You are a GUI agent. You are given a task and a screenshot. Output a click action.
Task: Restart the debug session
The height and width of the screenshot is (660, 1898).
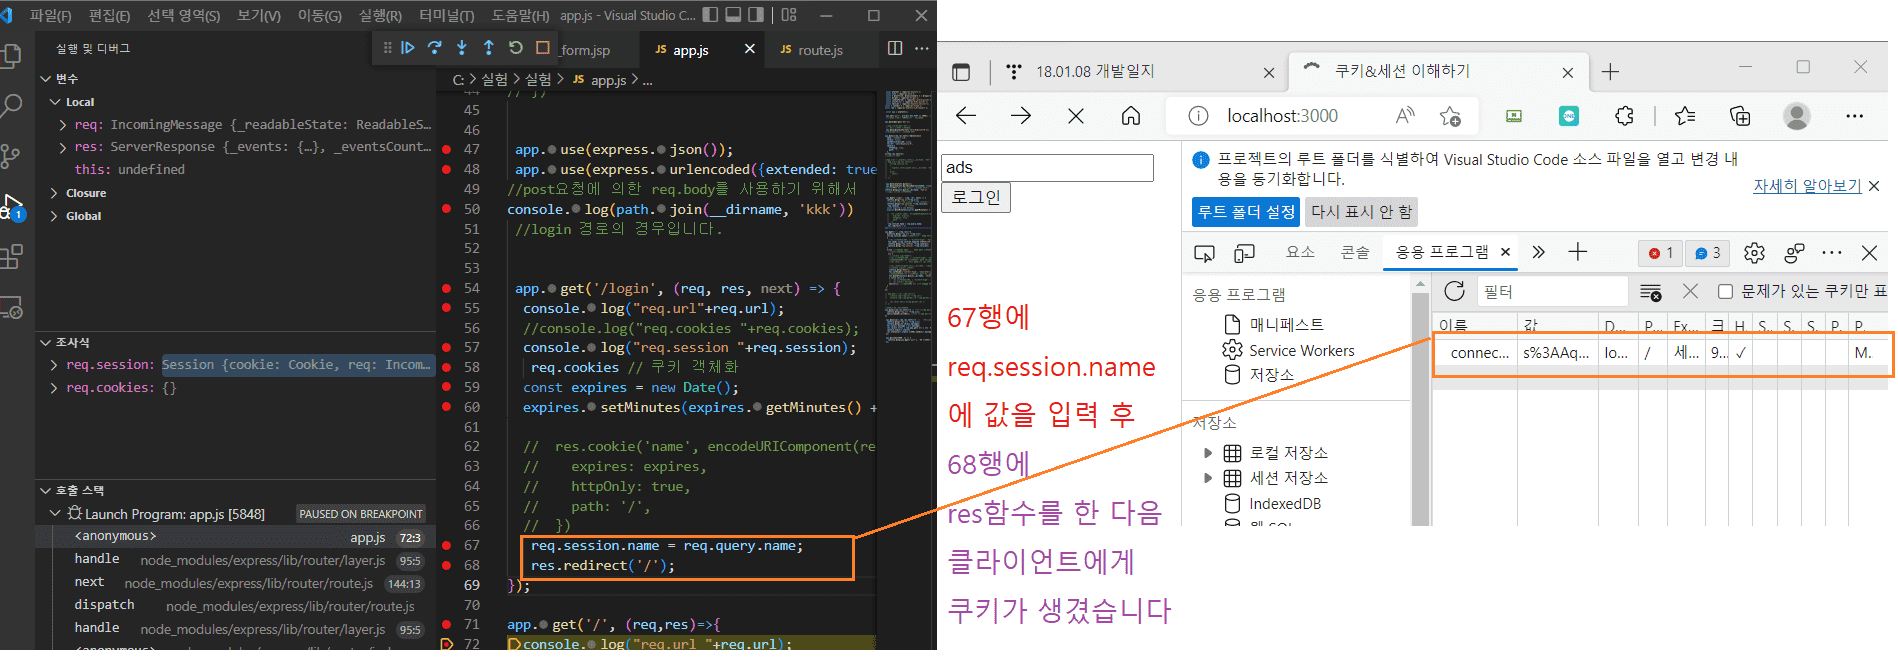516,47
